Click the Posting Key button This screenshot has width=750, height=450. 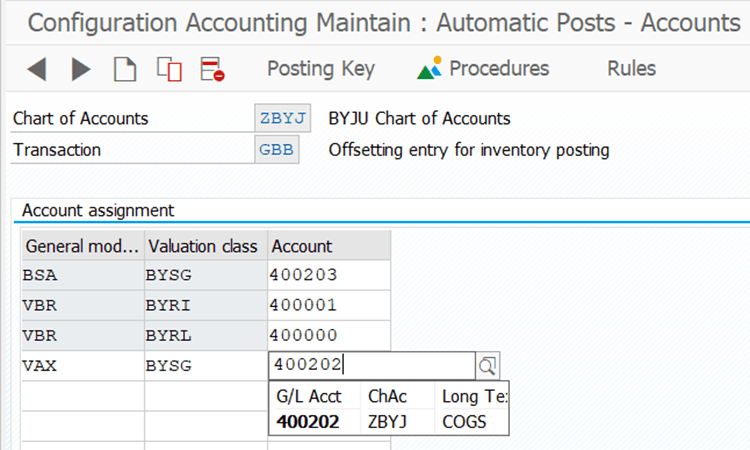(x=320, y=69)
